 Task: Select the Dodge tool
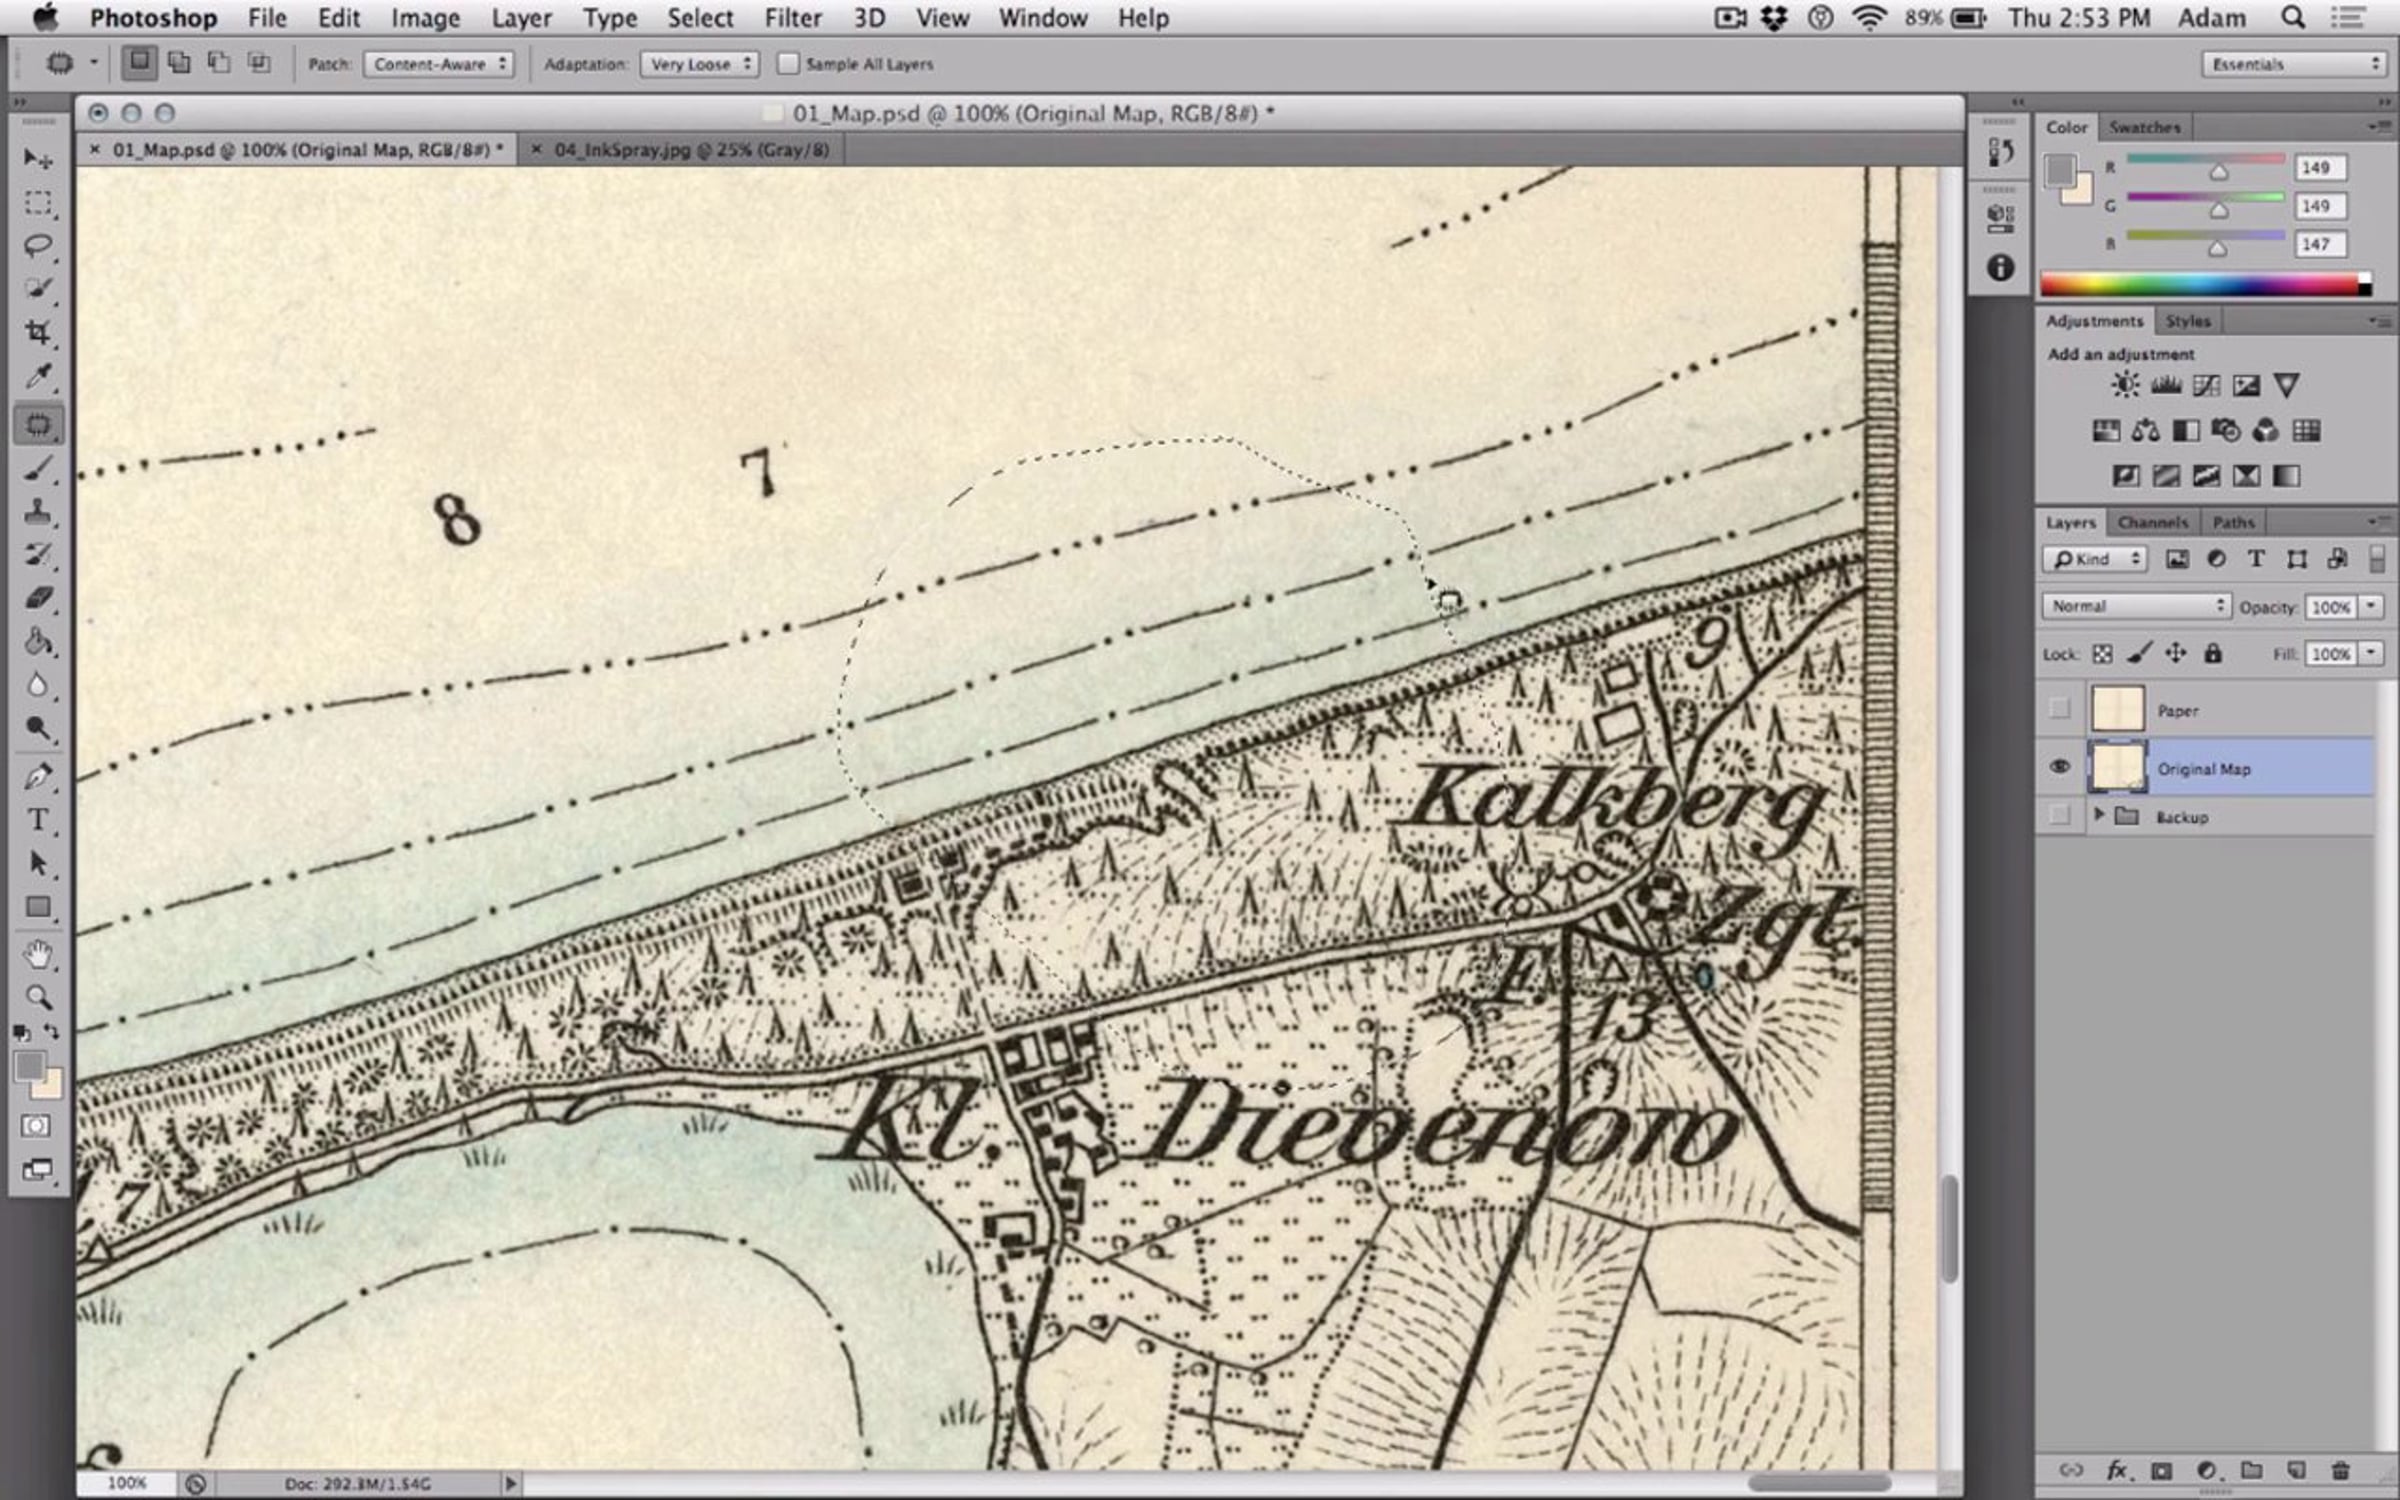[38, 728]
